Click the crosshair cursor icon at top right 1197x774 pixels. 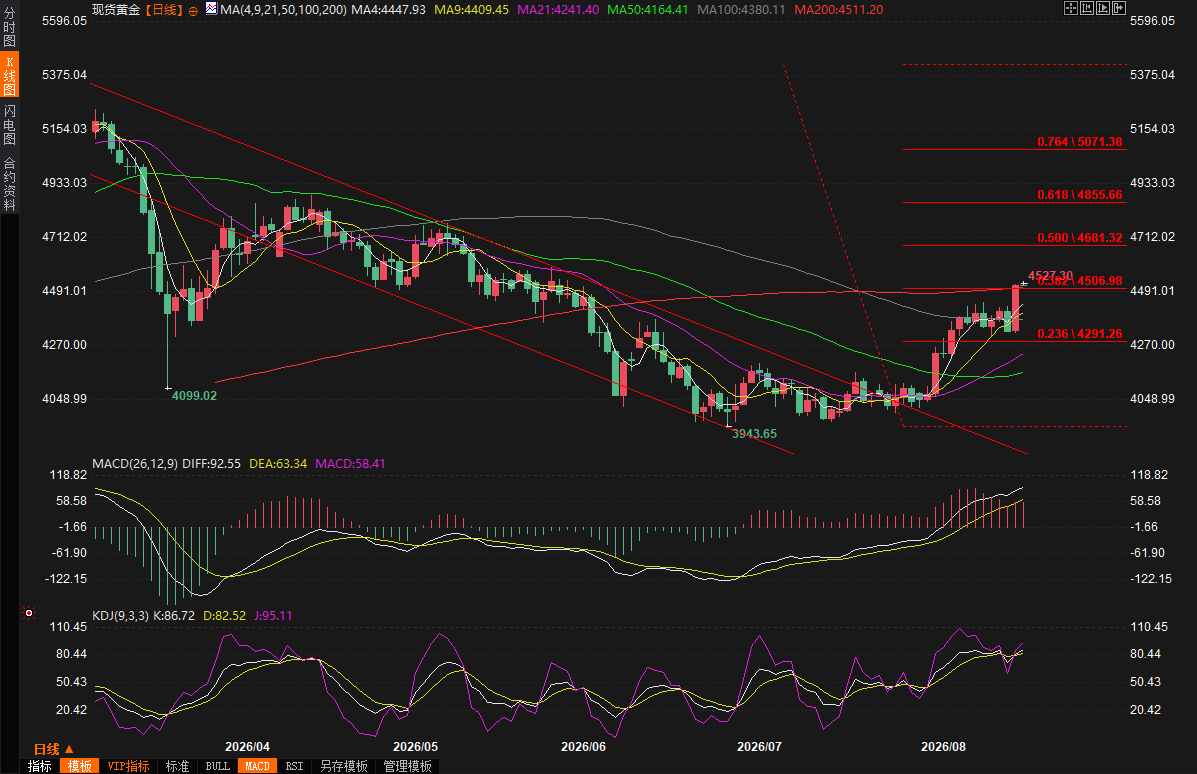tap(1071, 8)
